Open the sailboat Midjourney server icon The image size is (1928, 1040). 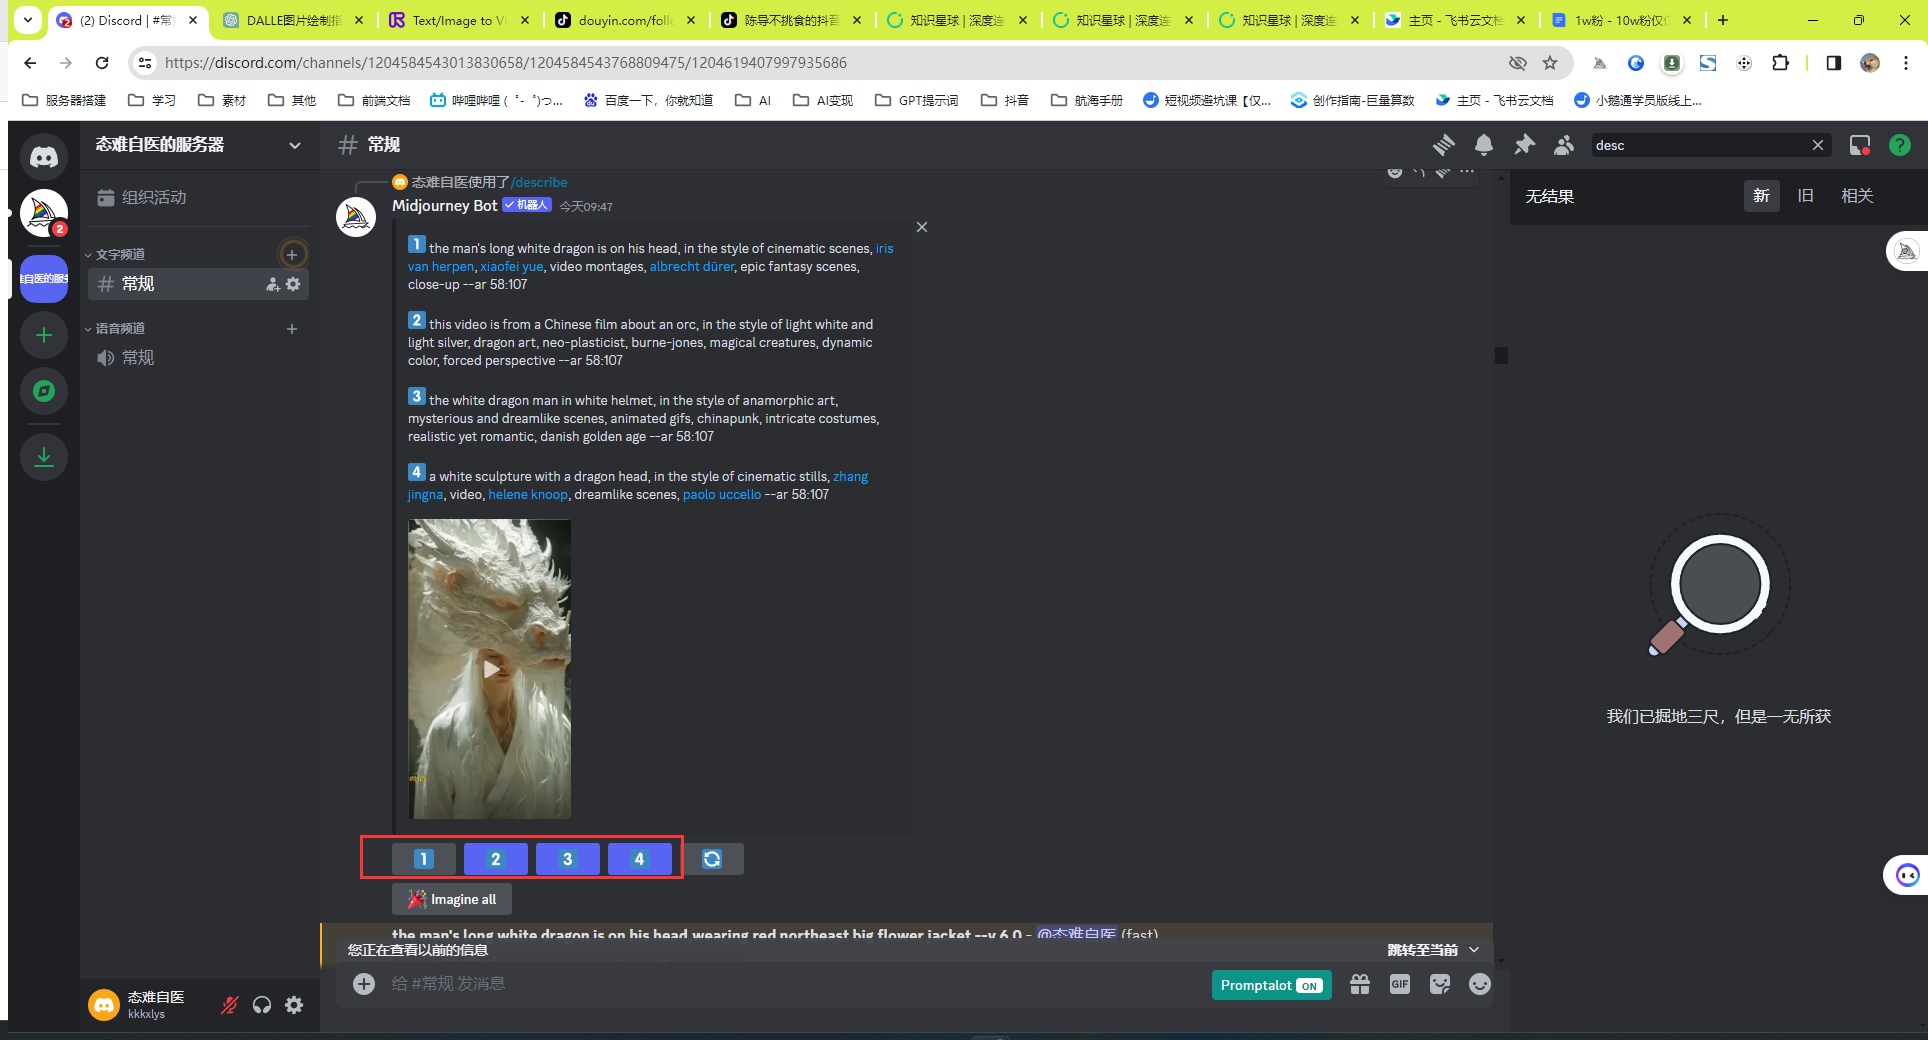(x=44, y=213)
